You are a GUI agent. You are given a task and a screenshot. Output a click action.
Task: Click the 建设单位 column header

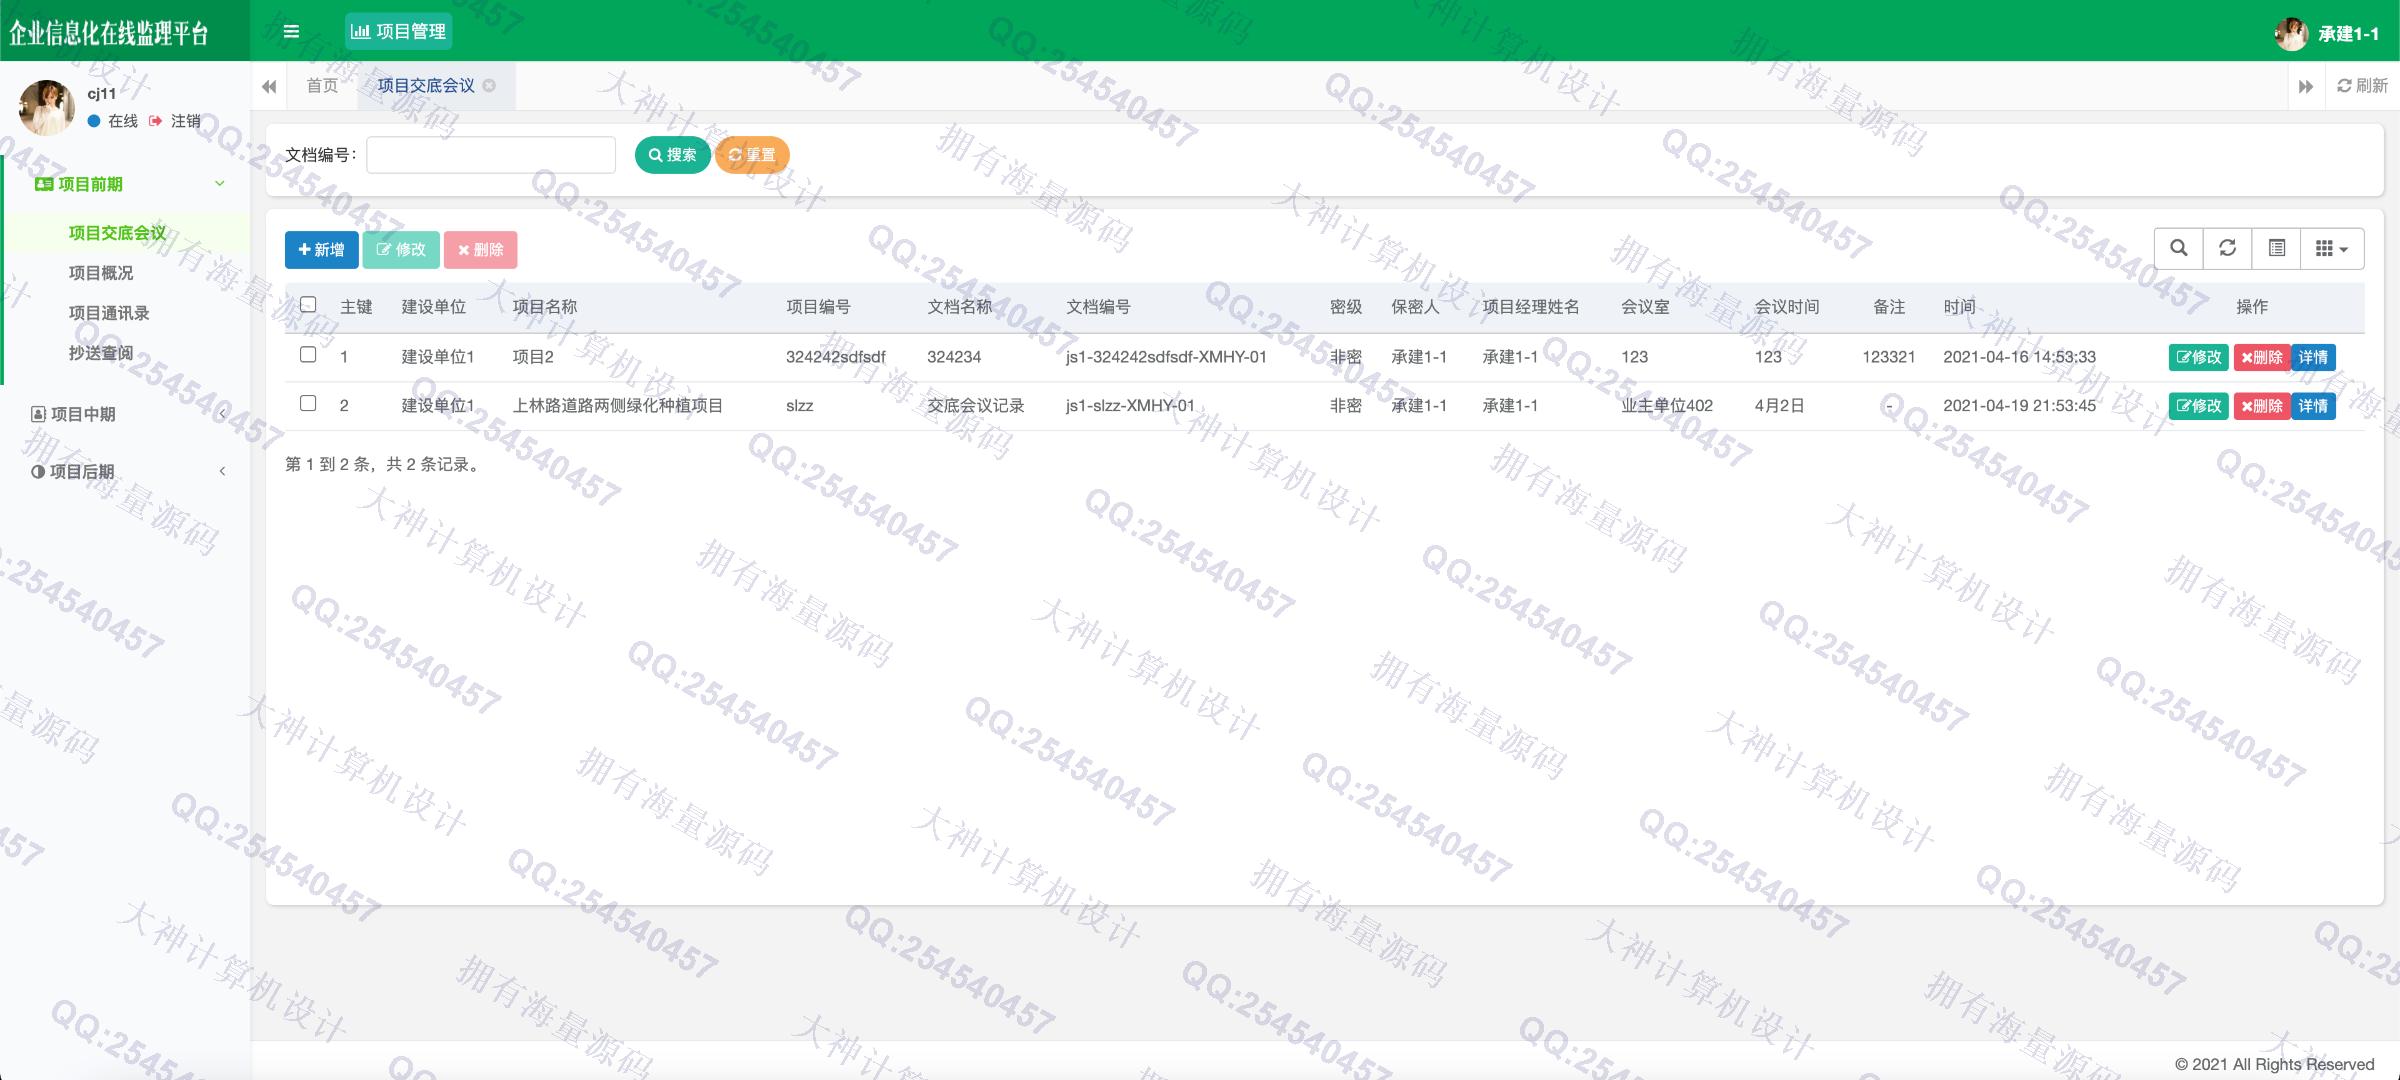click(434, 307)
